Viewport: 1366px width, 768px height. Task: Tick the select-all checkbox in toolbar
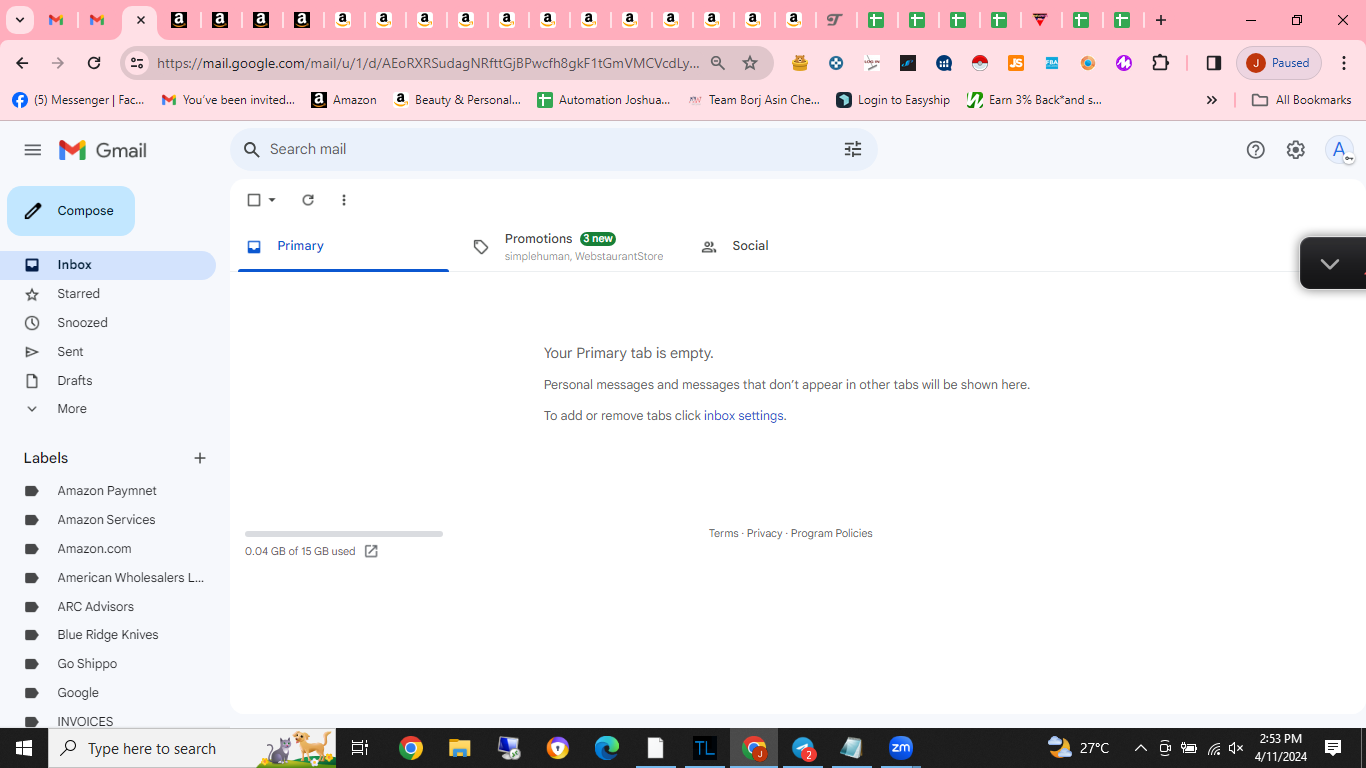(254, 200)
